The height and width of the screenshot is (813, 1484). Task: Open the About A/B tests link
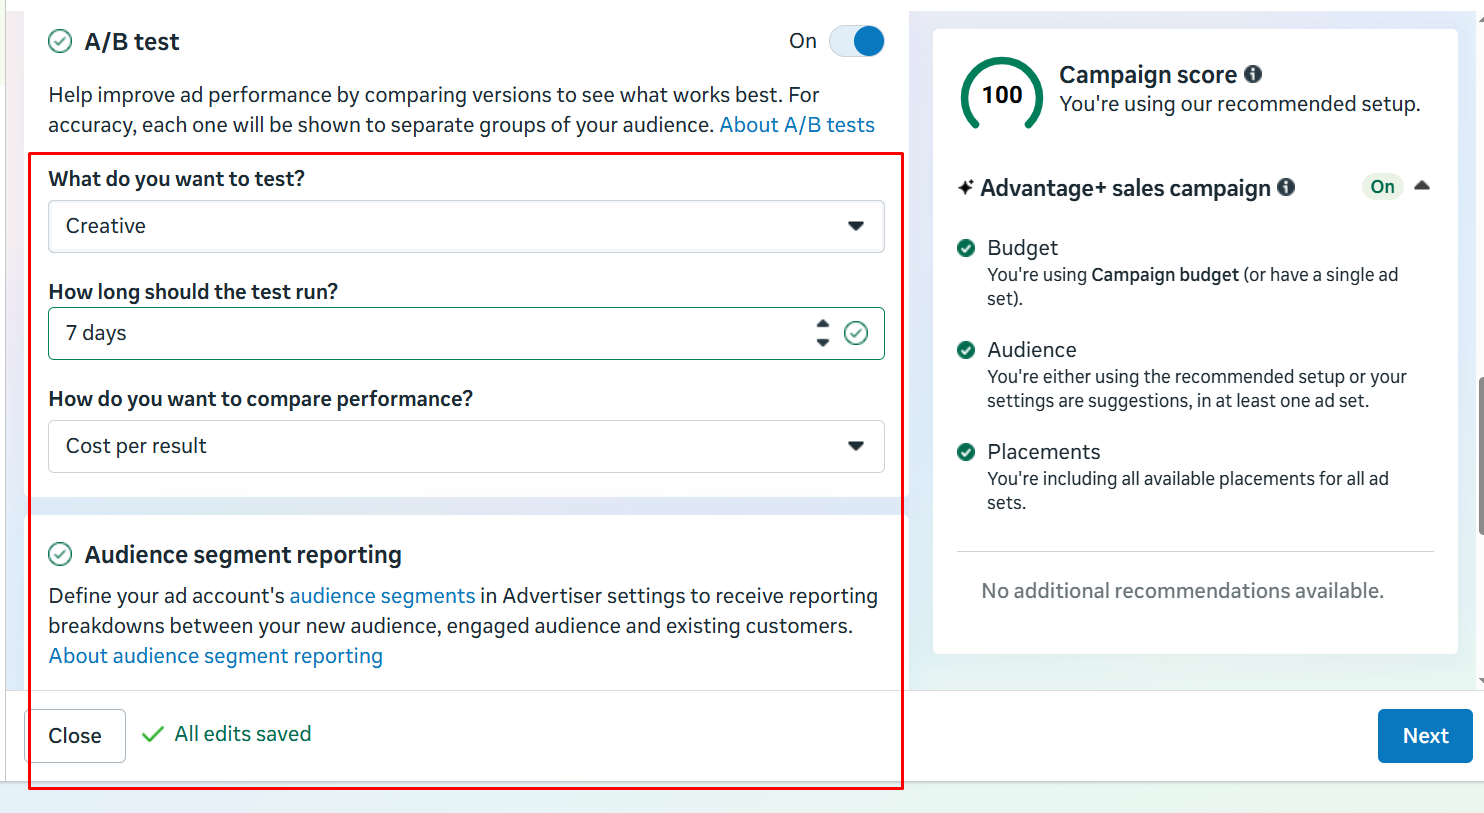(x=797, y=125)
